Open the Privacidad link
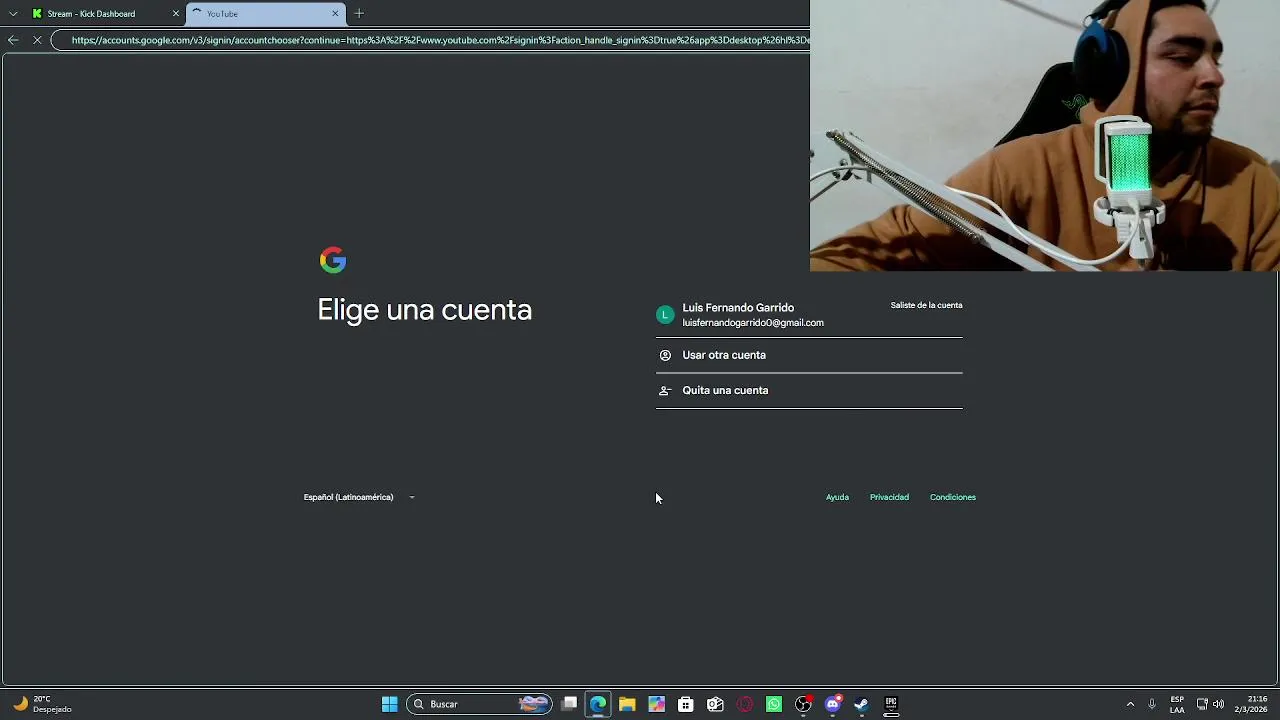The width and height of the screenshot is (1280, 720). pyautogui.click(x=889, y=497)
